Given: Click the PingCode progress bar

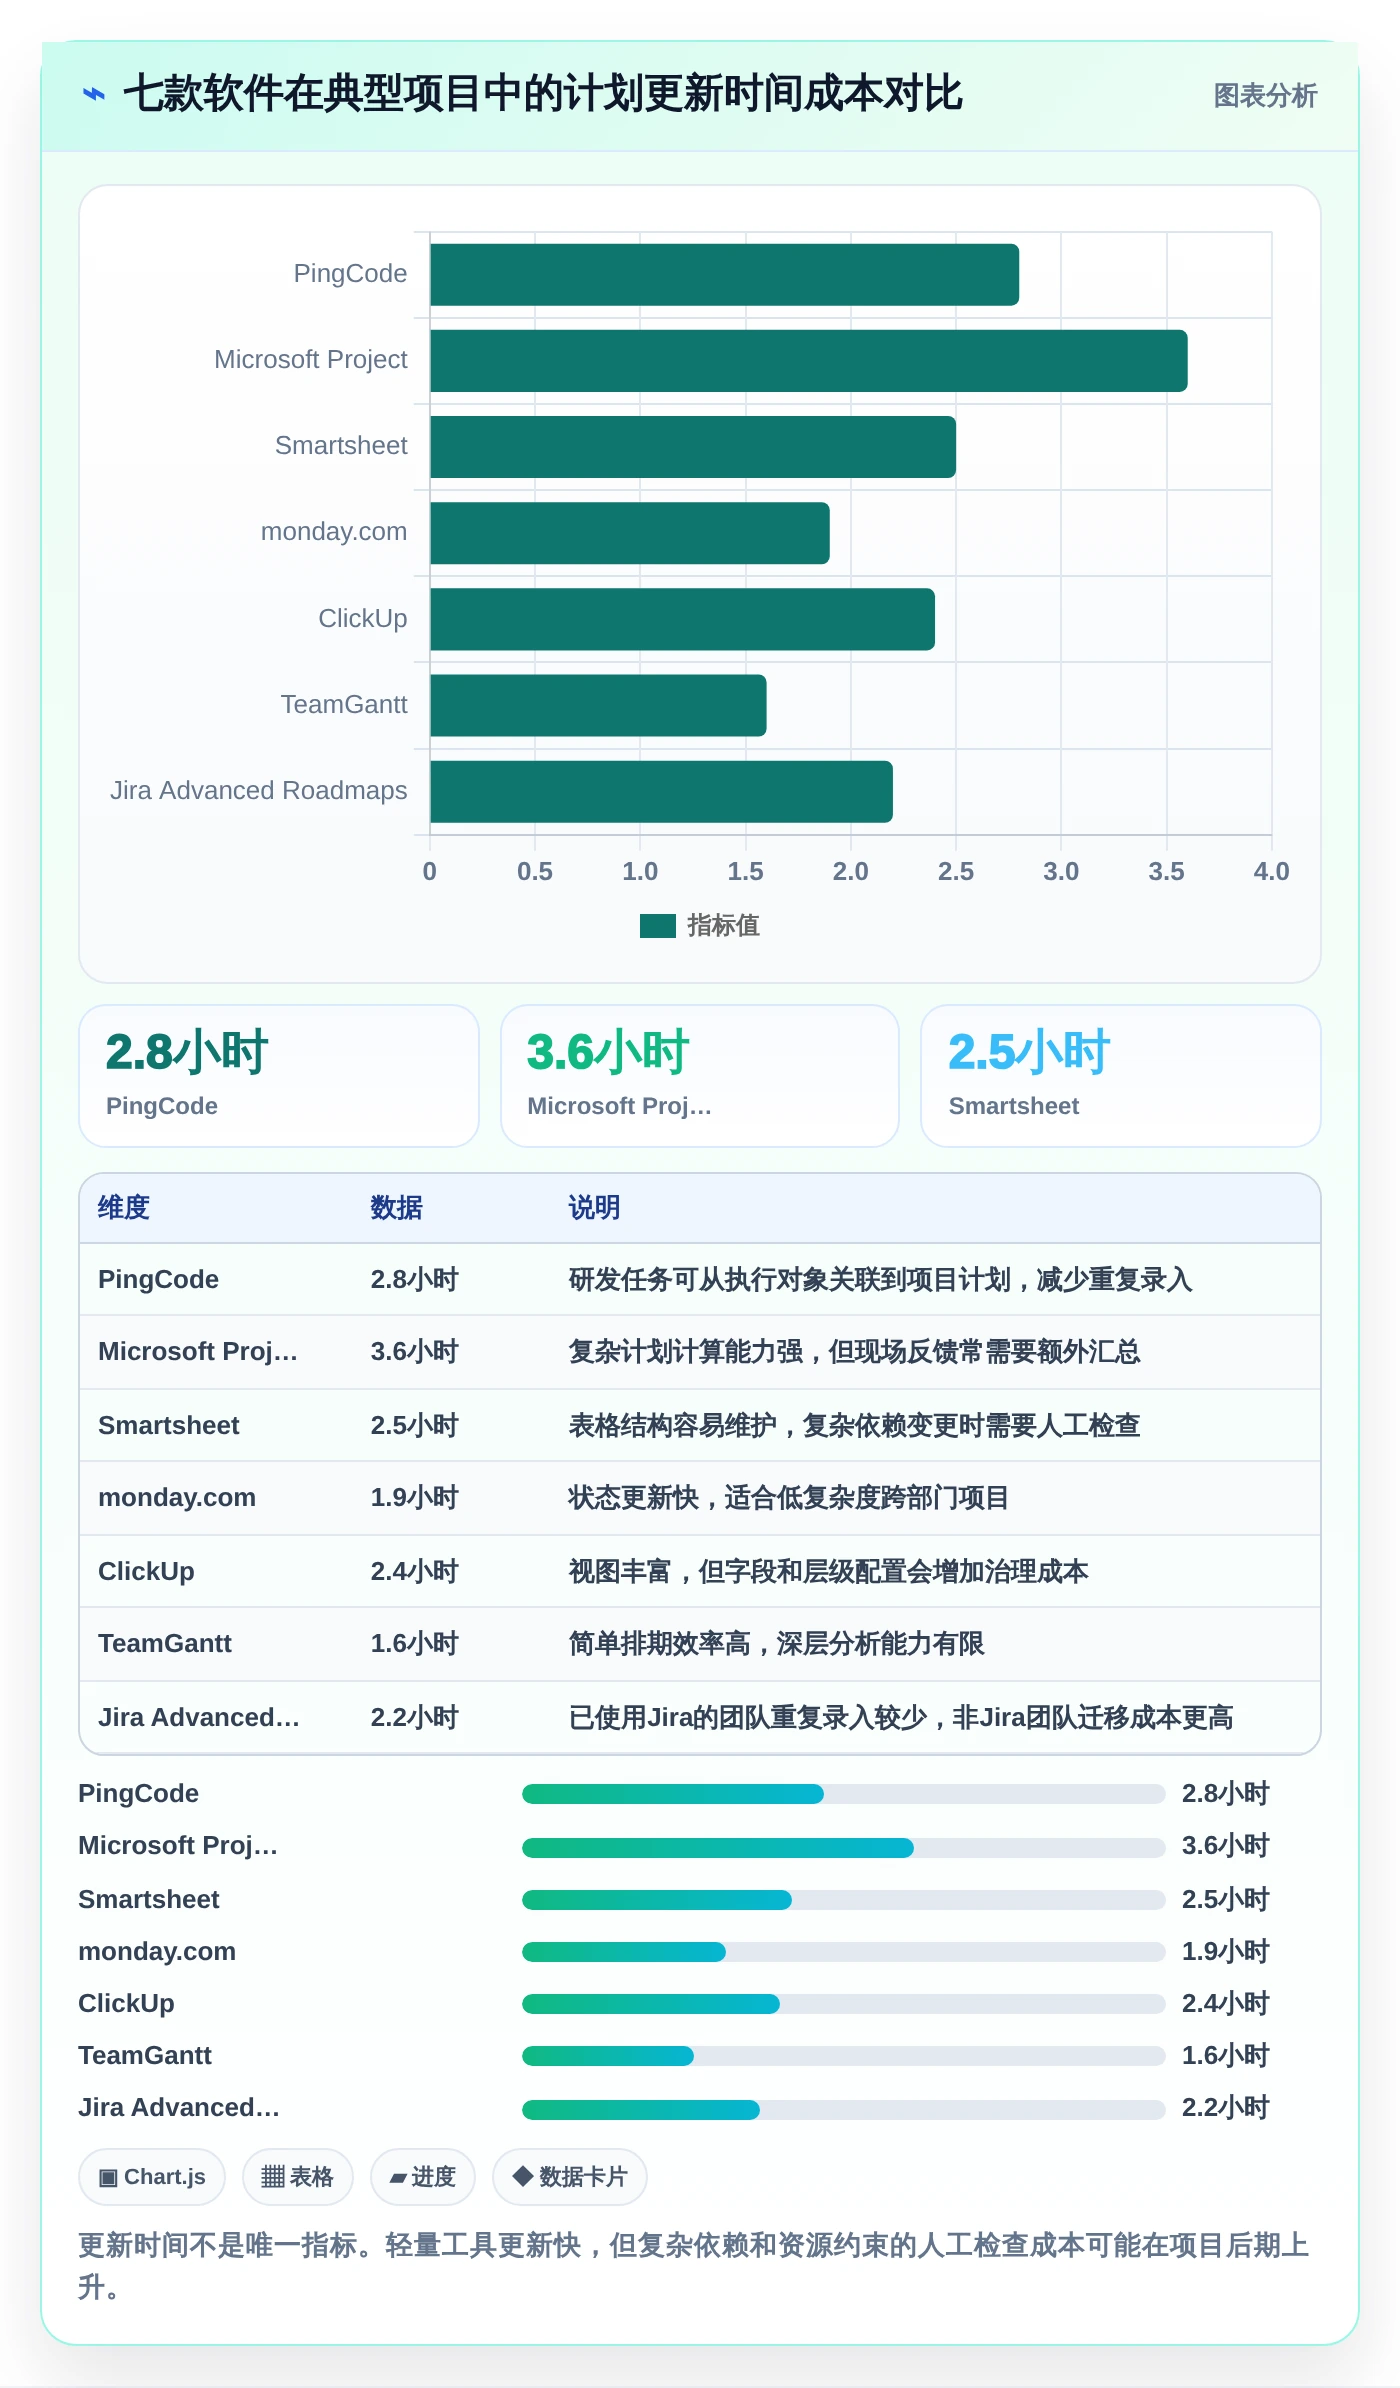Looking at the screenshot, I should [x=844, y=1794].
